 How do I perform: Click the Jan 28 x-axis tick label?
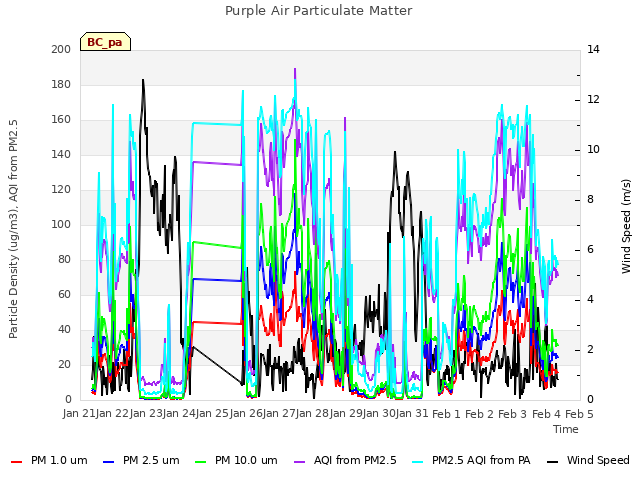(x=313, y=413)
